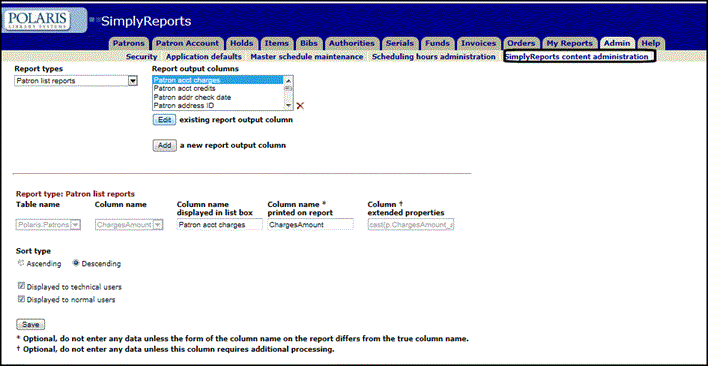This screenshot has height=366, width=708.
Task: Open the Bibs tab
Action: click(x=308, y=43)
